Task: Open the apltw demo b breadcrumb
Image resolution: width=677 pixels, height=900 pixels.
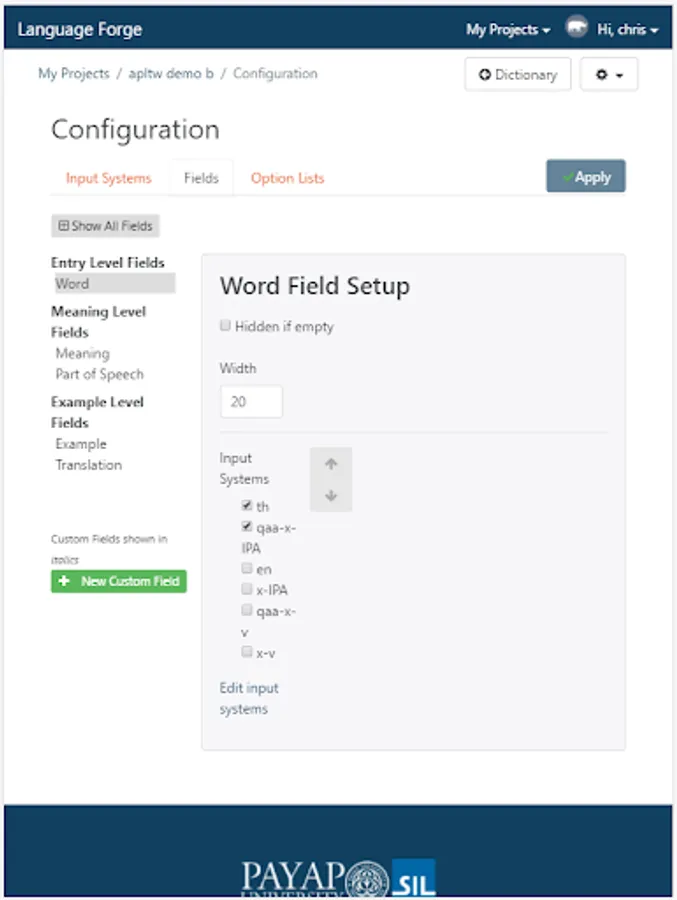Action: click(171, 73)
